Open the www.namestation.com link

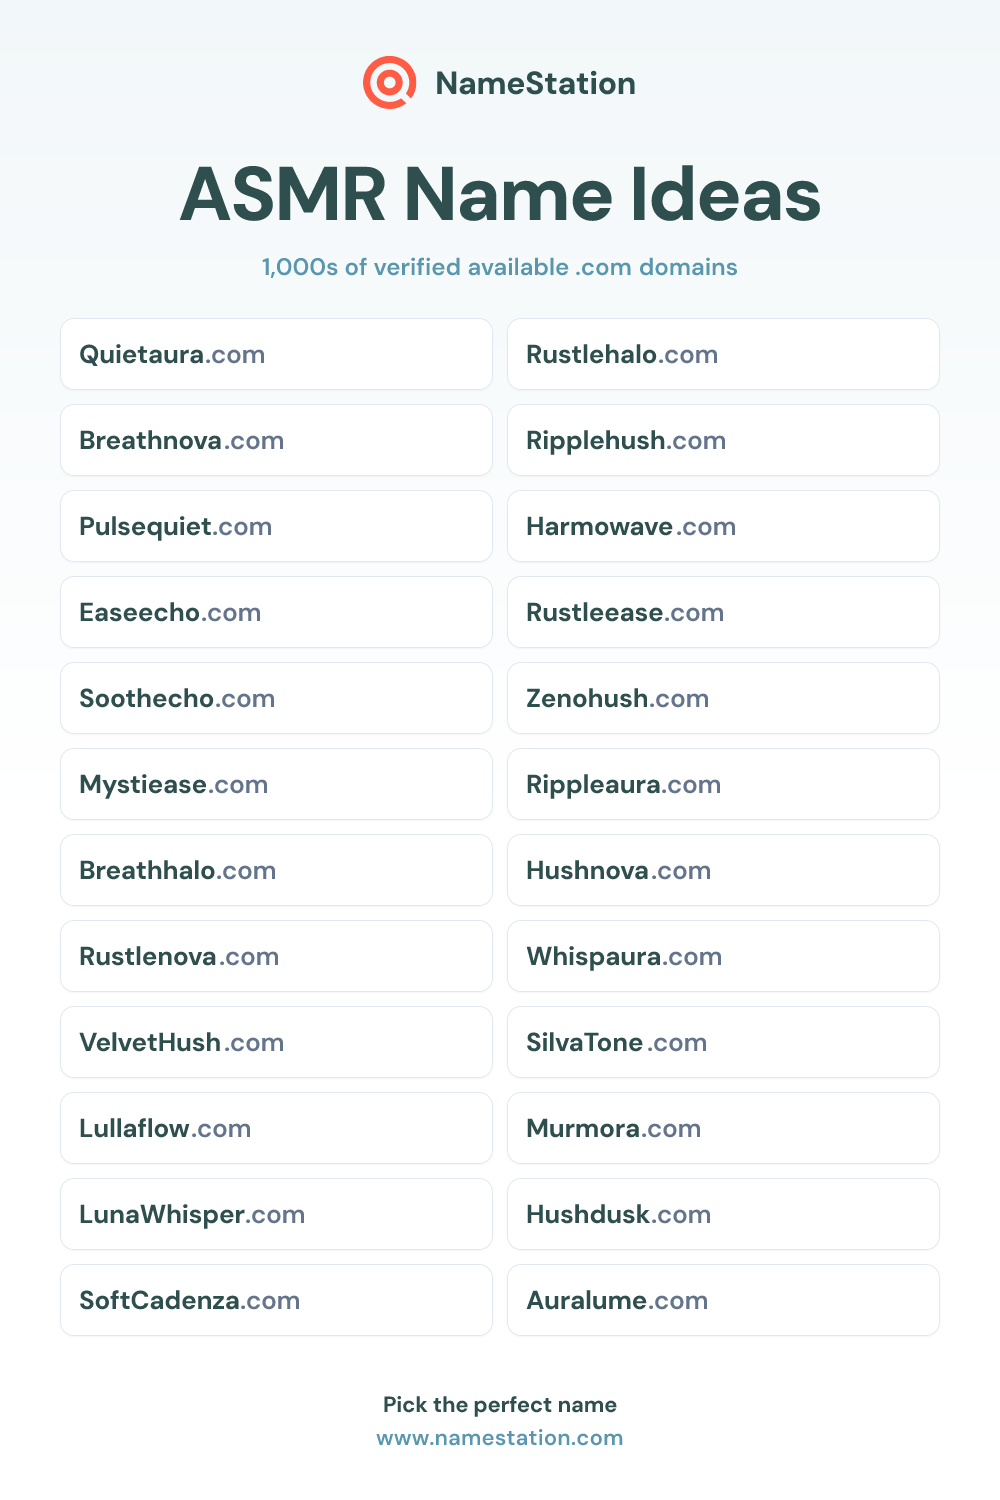pos(500,1438)
